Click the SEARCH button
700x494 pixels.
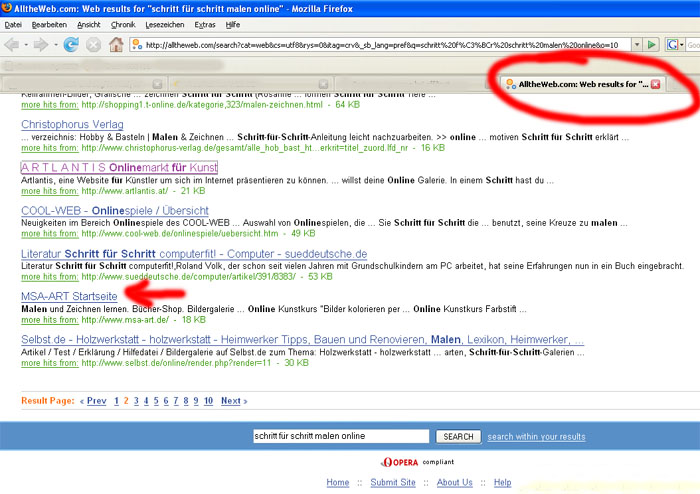[x=458, y=436]
